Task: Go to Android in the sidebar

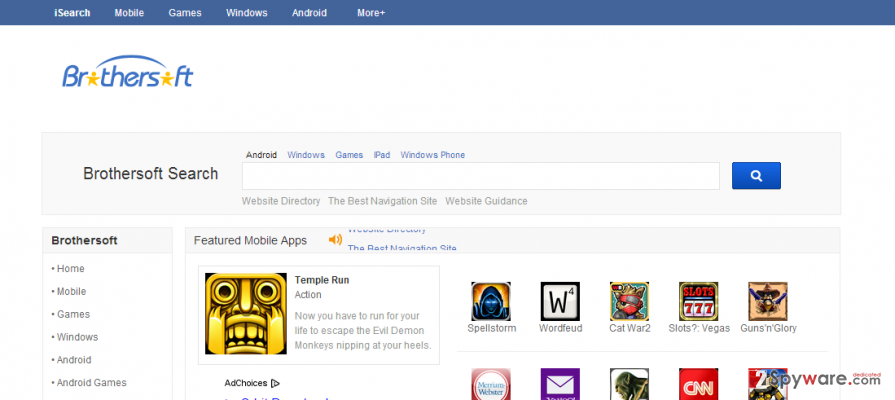Action: tap(74, 360)
